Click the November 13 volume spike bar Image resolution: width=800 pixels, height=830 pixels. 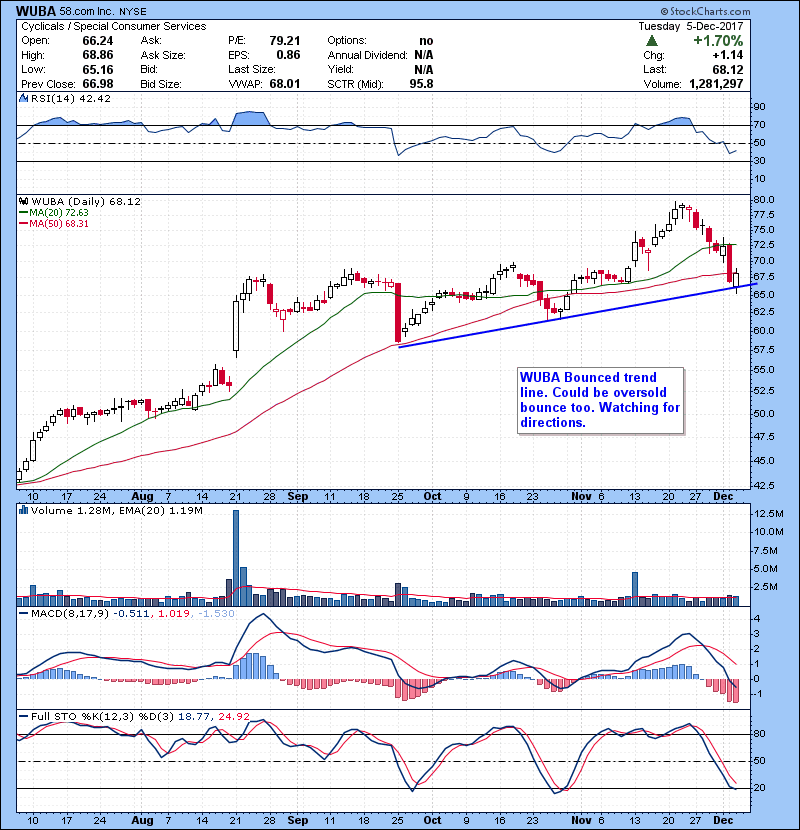coord(635,589)
